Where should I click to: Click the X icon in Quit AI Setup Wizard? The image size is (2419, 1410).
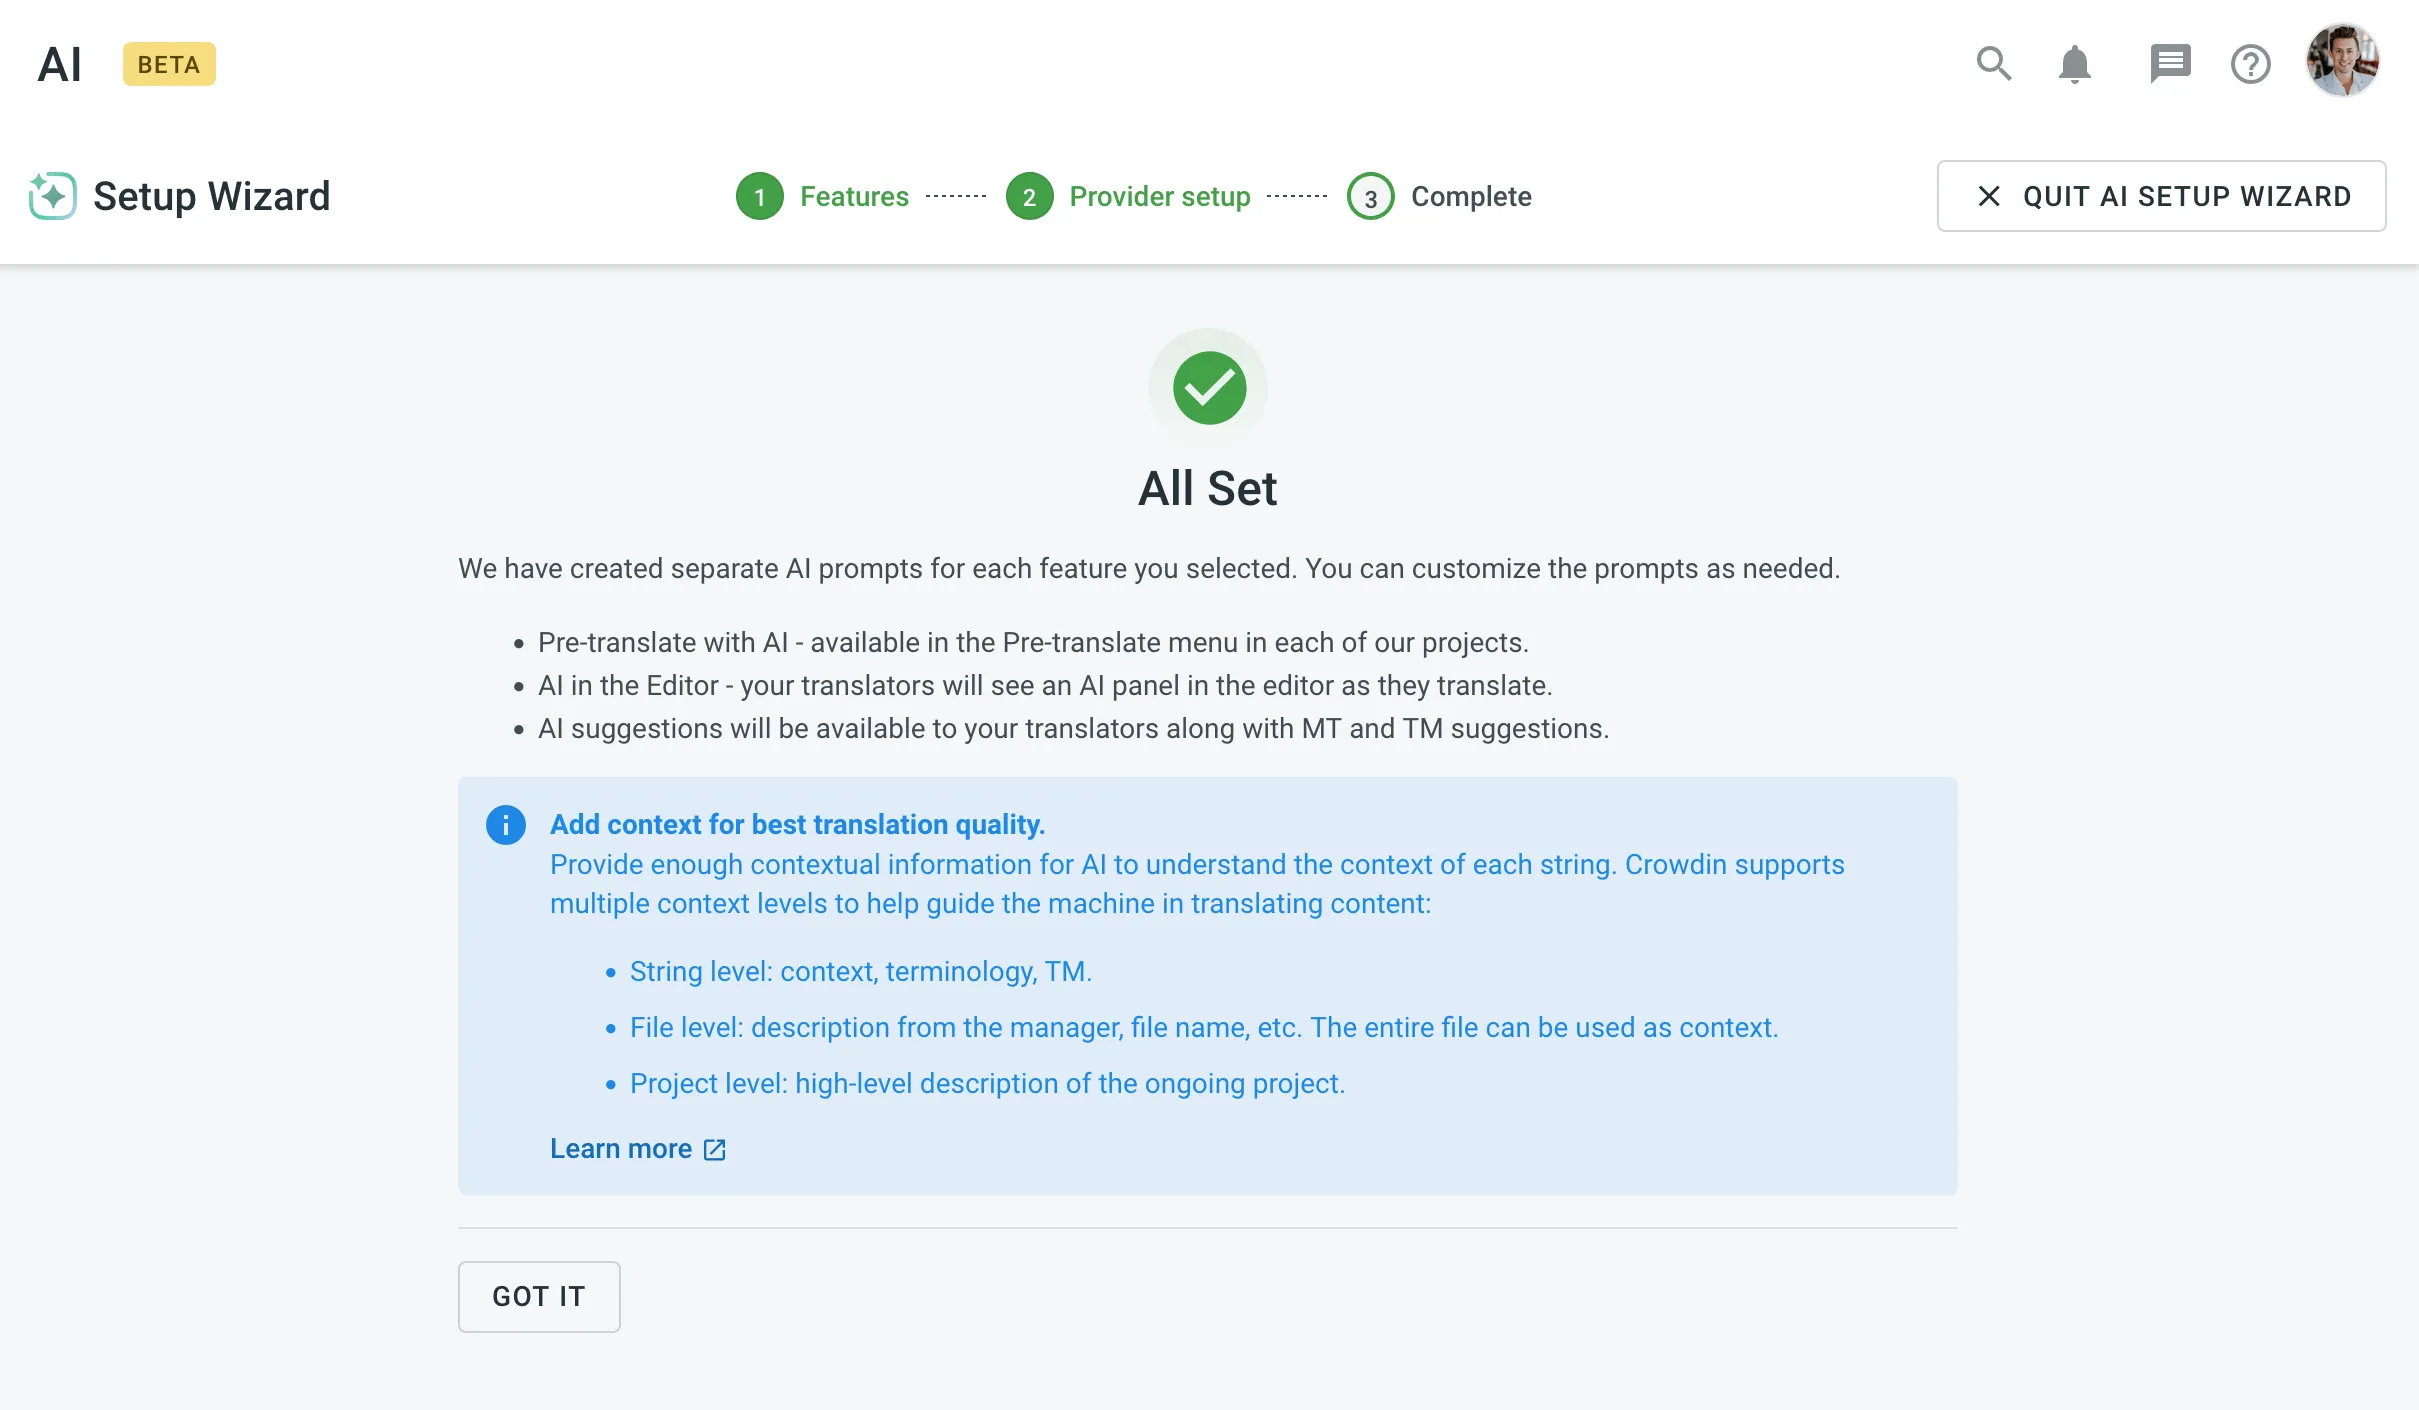tap(1989, 196)
